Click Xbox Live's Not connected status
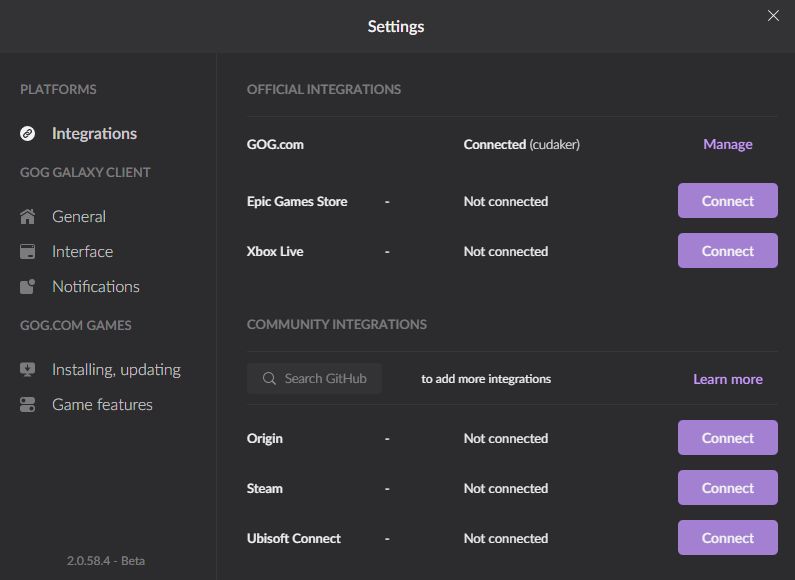The height and width of the screenshot is (580, 795). click(x=505, y=251)
